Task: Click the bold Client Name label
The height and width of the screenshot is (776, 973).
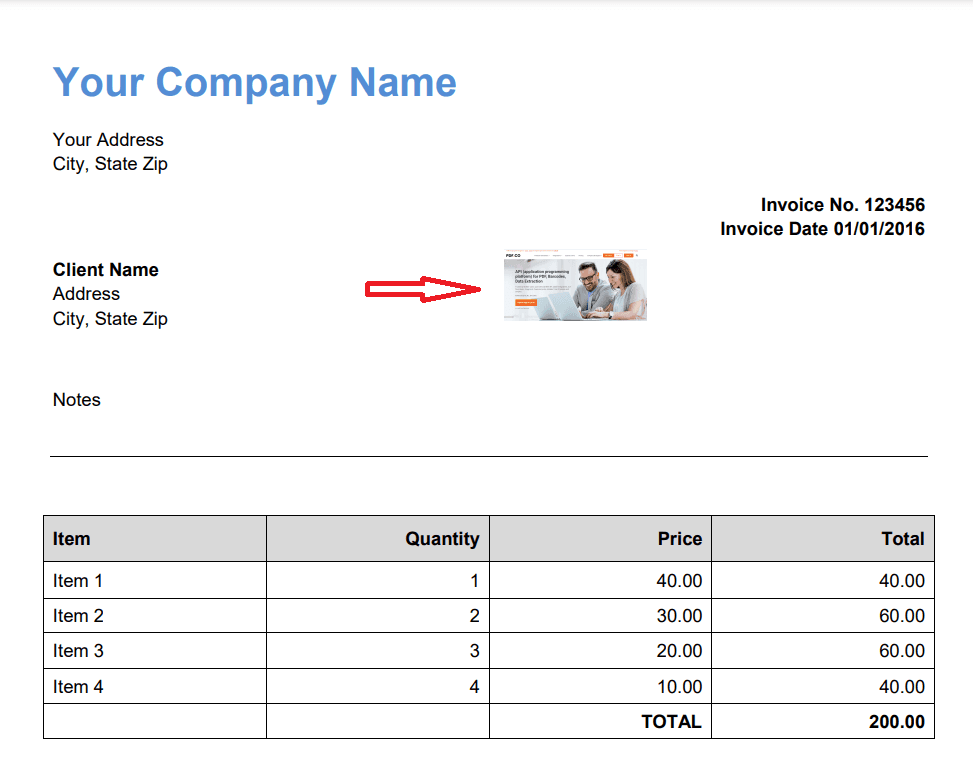Action: [105, 270]
